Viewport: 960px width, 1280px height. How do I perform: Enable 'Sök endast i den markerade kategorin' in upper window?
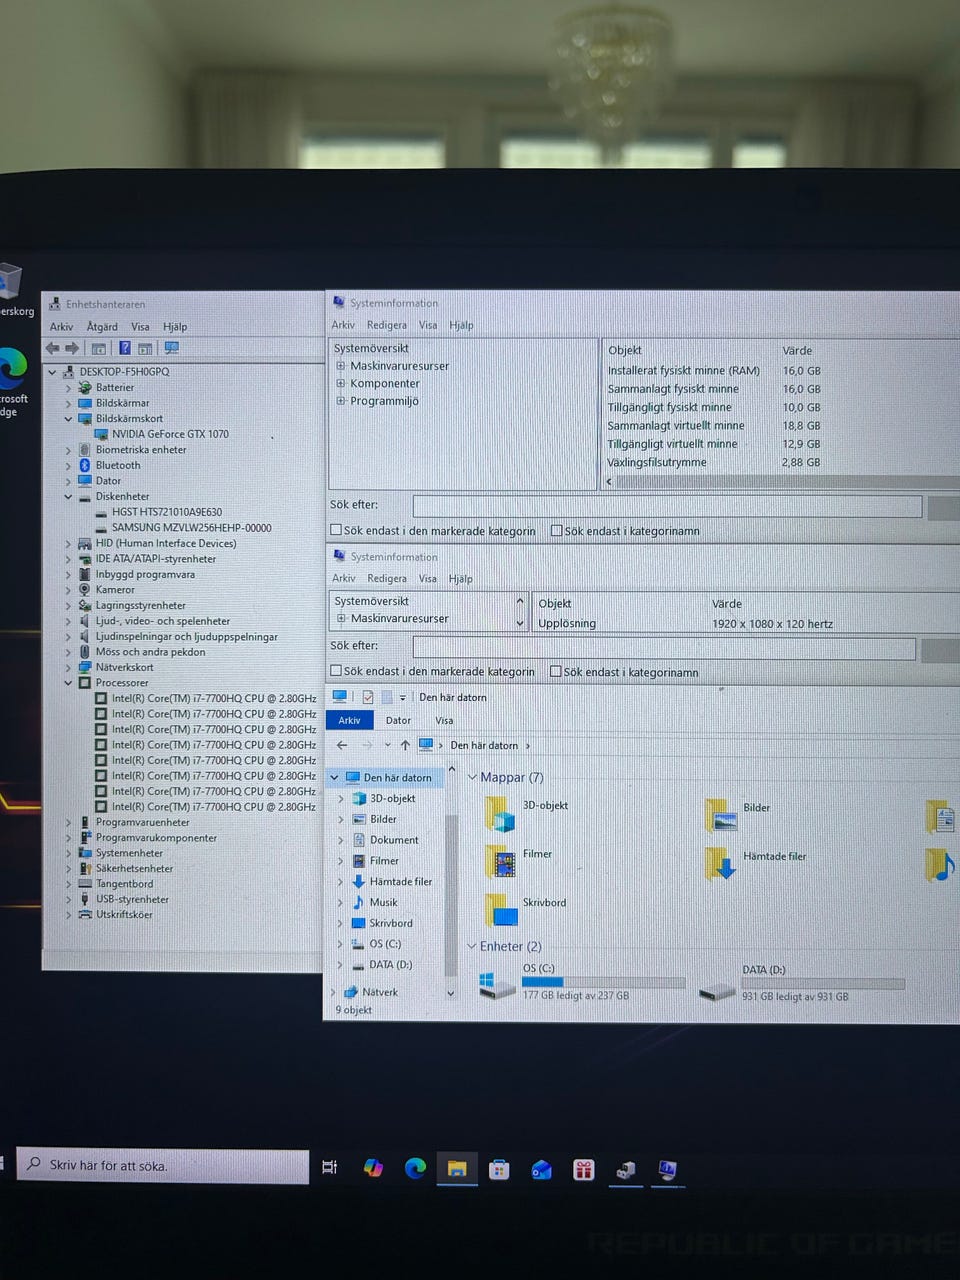(x=337, y=531)
